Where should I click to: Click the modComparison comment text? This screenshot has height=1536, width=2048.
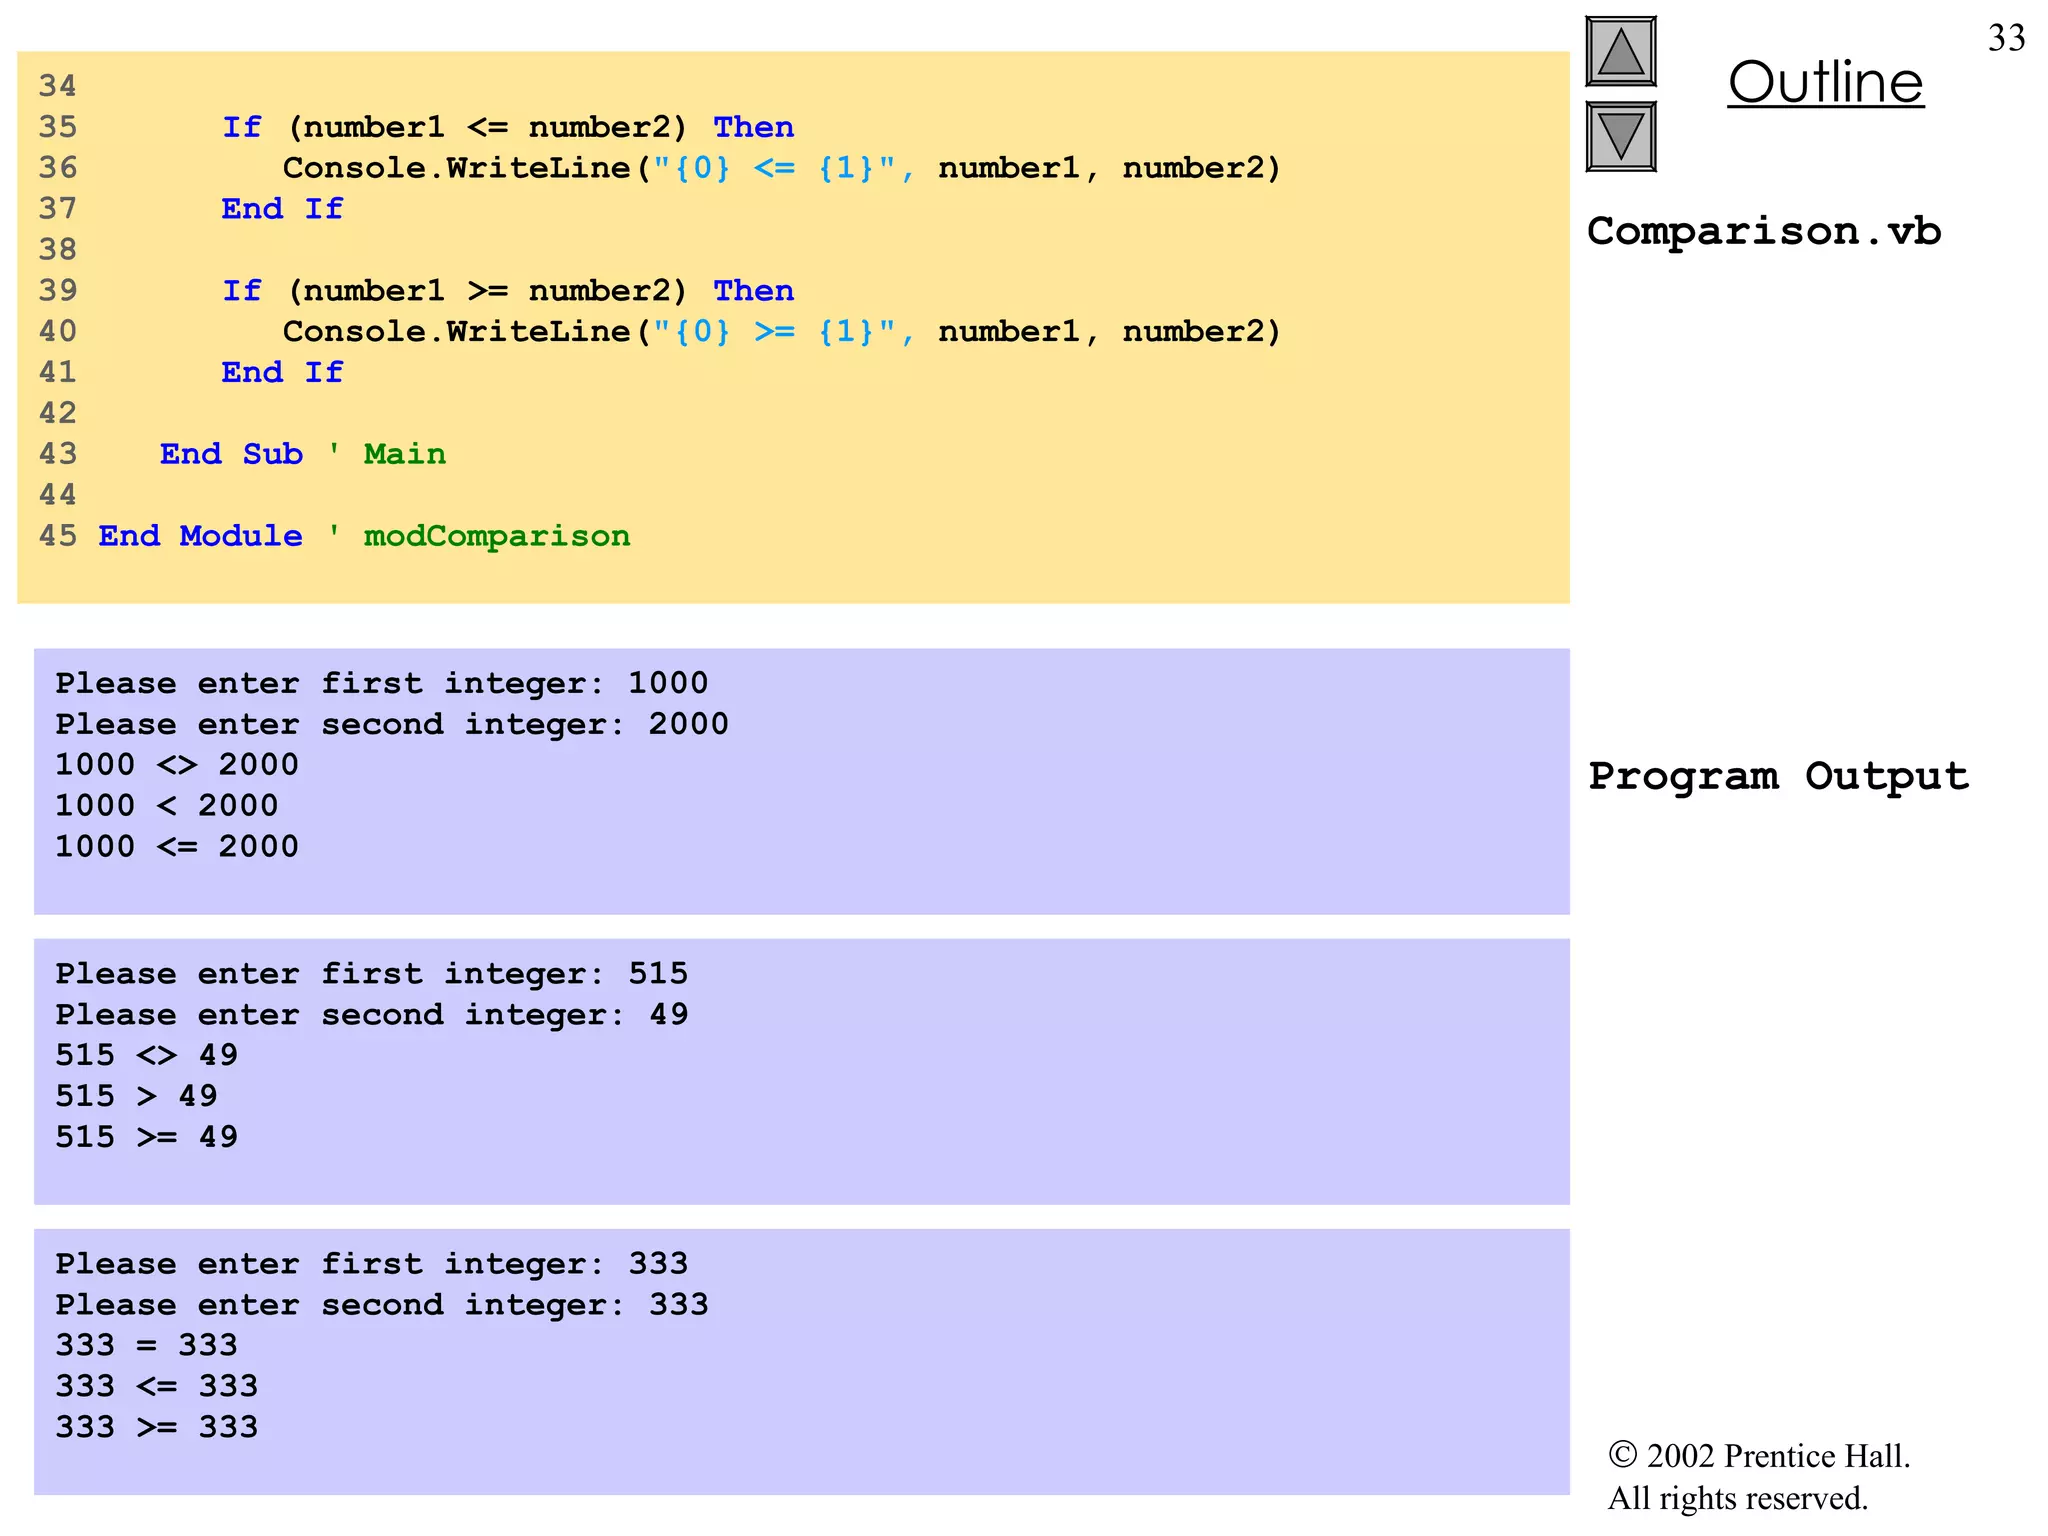pos(497,536)
